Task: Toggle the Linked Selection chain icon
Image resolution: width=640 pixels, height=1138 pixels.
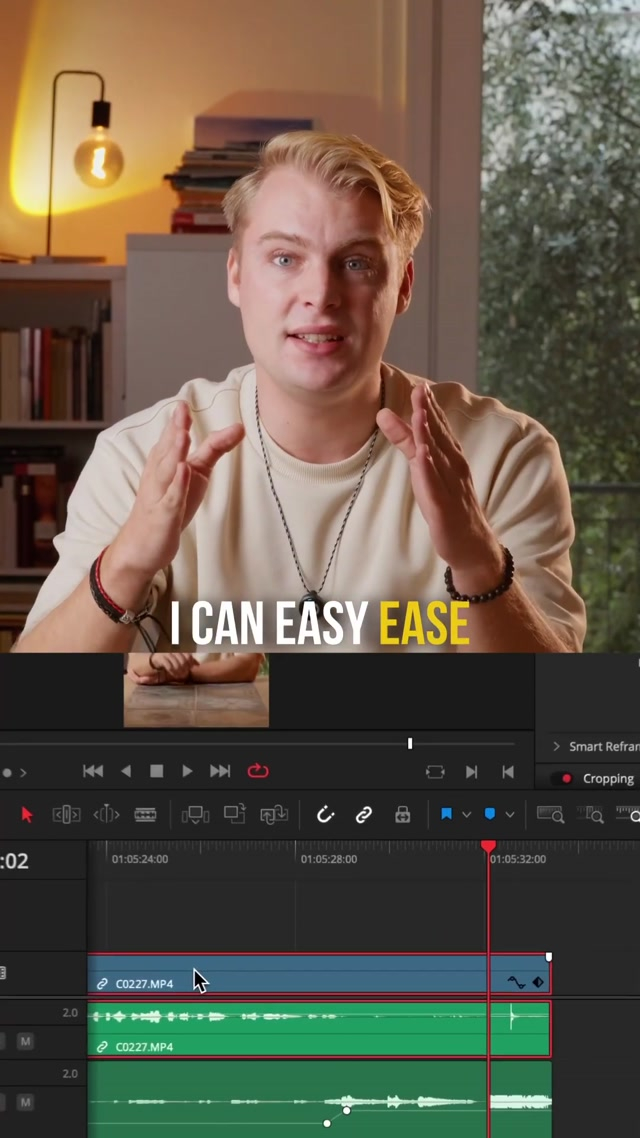Action: (364, 814)
